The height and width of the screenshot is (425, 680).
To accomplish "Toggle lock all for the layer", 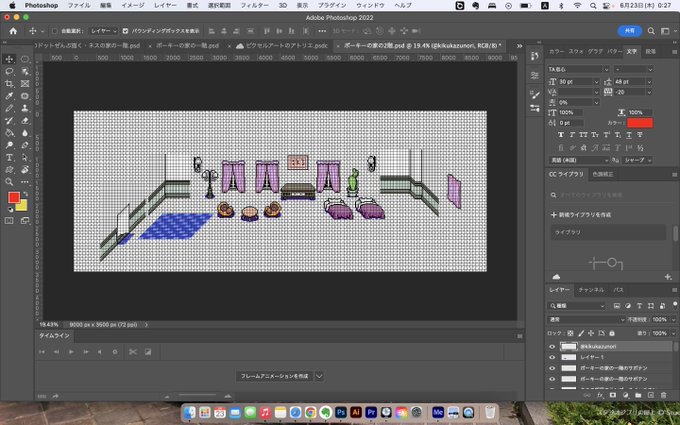I will pos(612,333).
